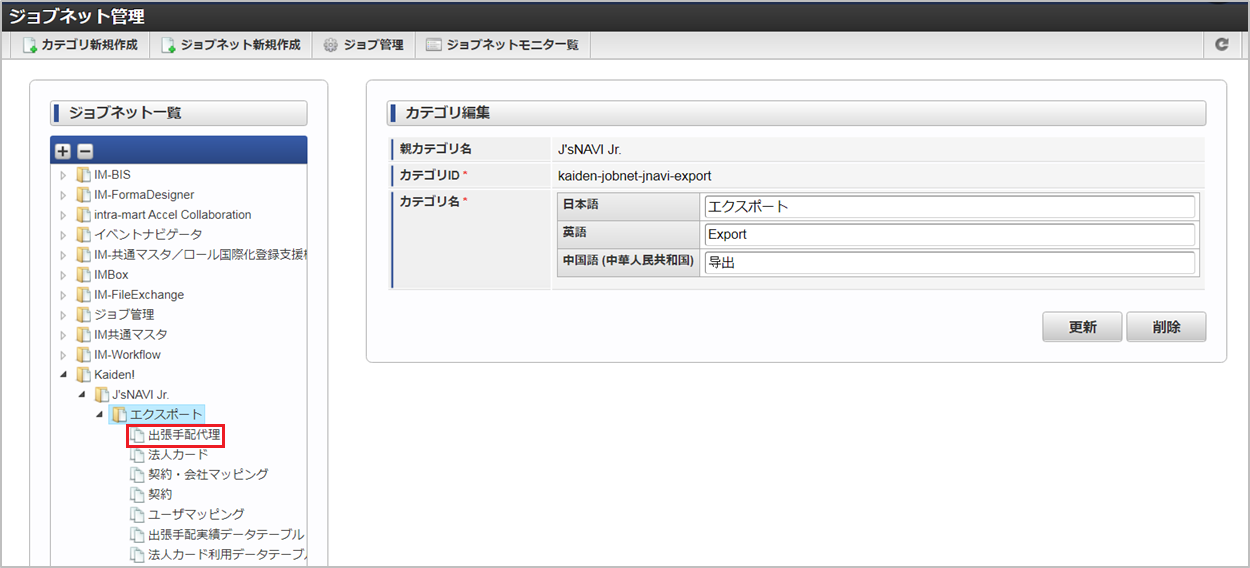
Task: Collapse the J'sNAVI Jr. node arrow
Action: [82, 395]
